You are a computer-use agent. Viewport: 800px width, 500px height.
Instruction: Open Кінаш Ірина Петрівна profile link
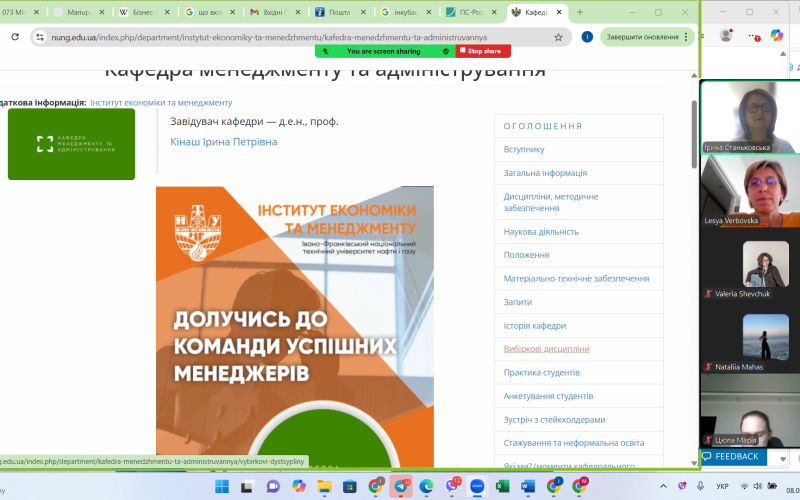(x=224, y=142)
